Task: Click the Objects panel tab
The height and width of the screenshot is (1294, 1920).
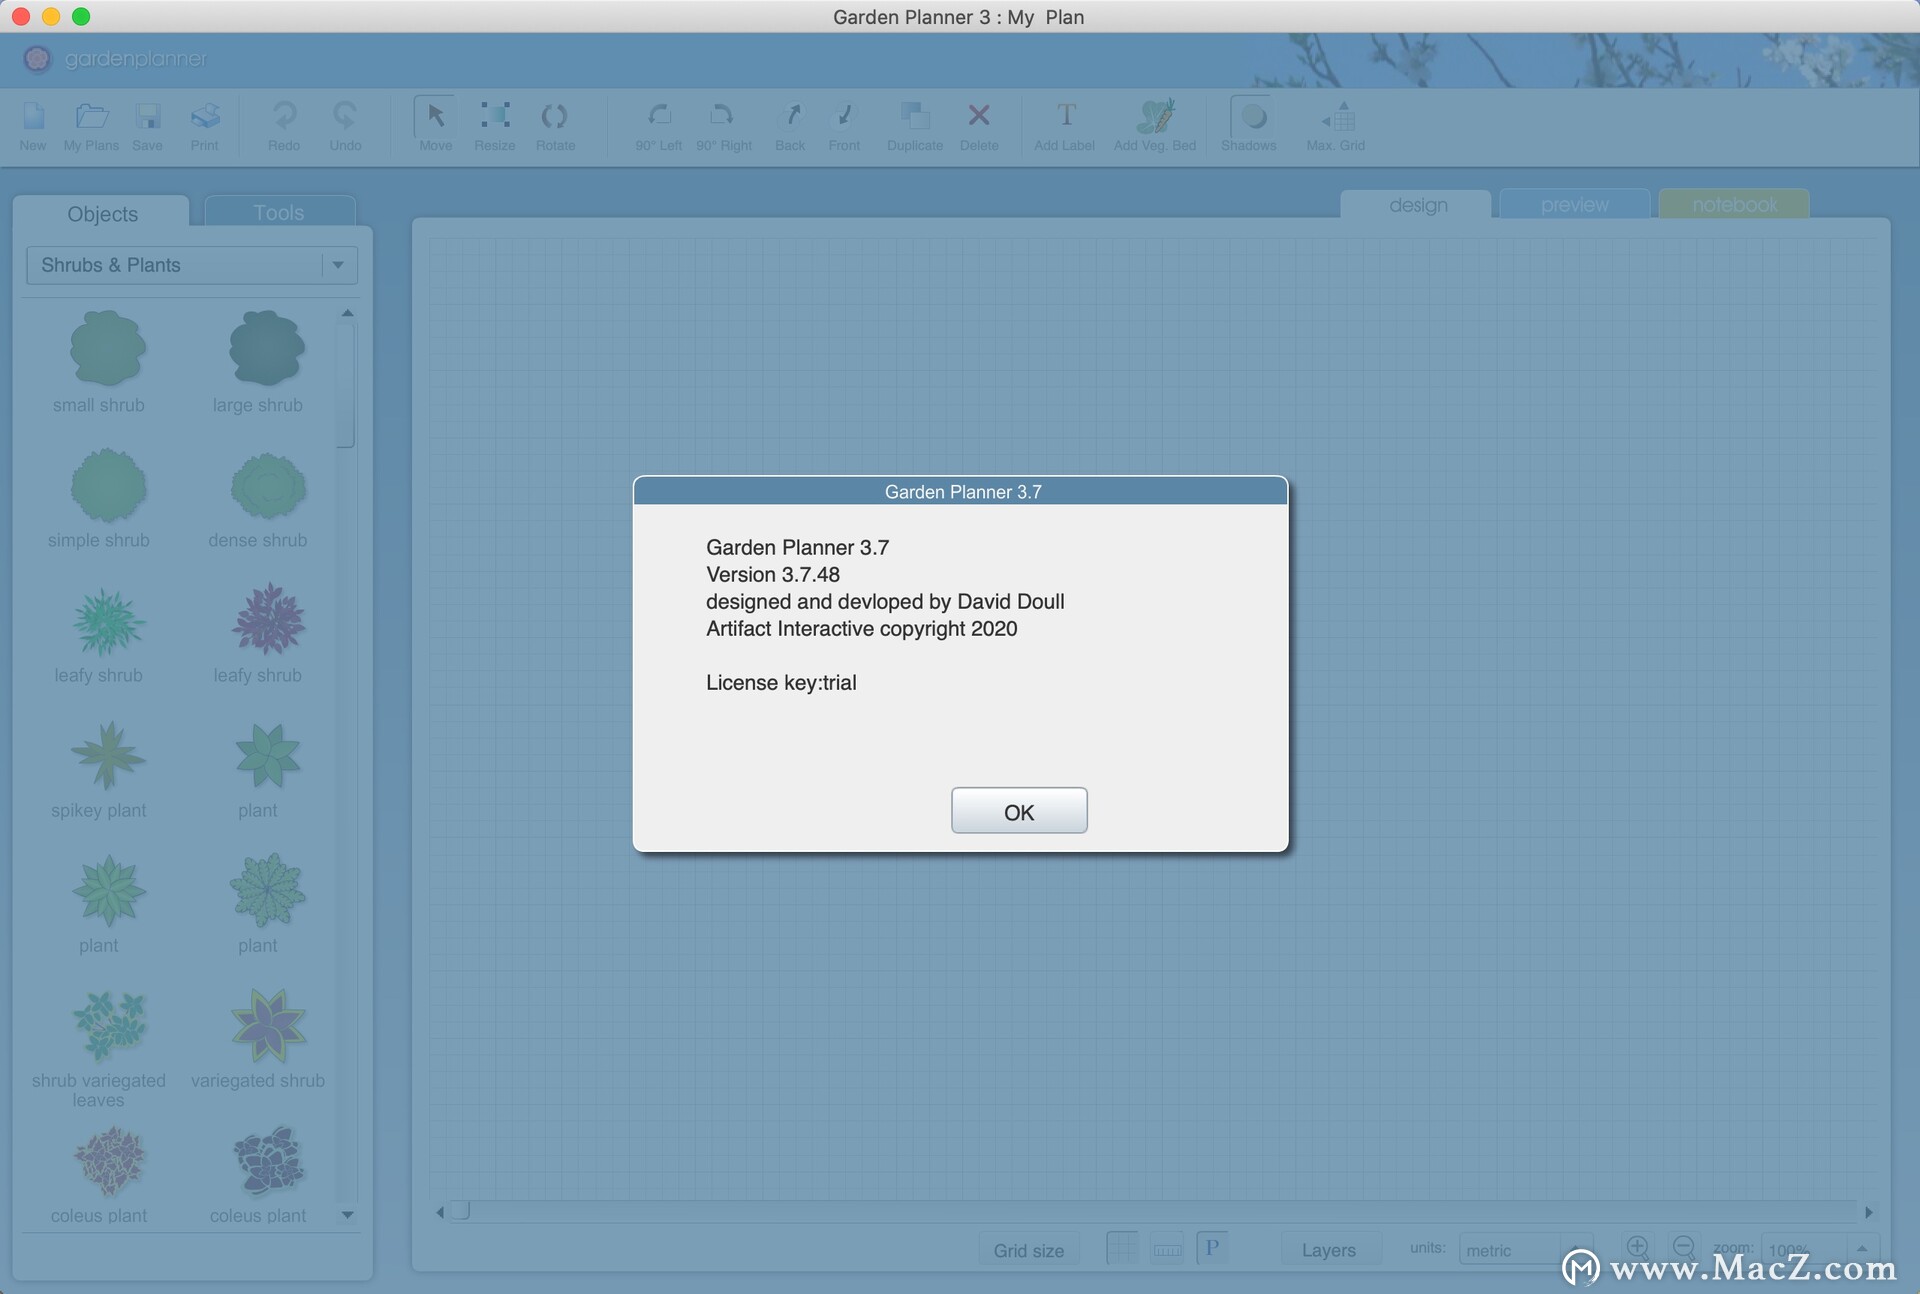Action: pos(101,212)
